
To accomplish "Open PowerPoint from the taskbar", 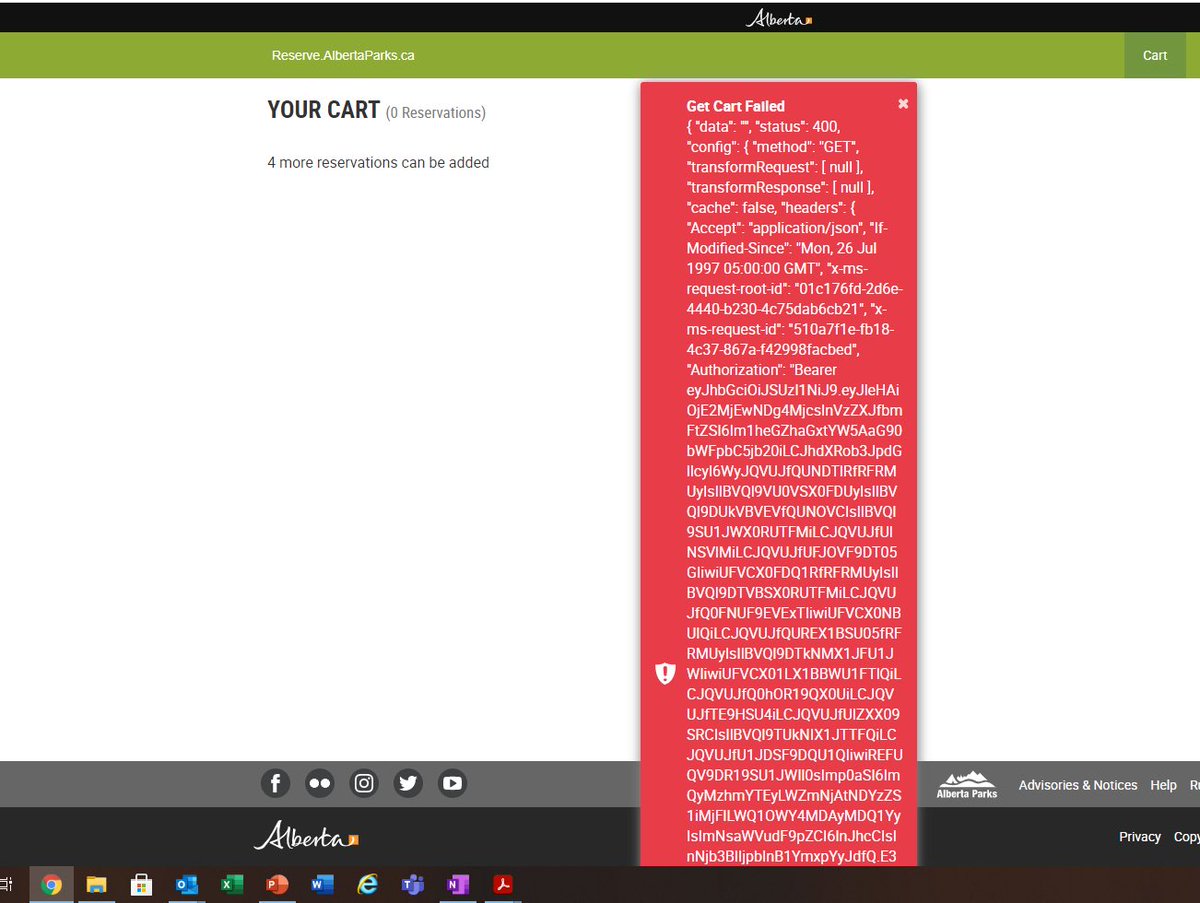I will pos(277,884).
